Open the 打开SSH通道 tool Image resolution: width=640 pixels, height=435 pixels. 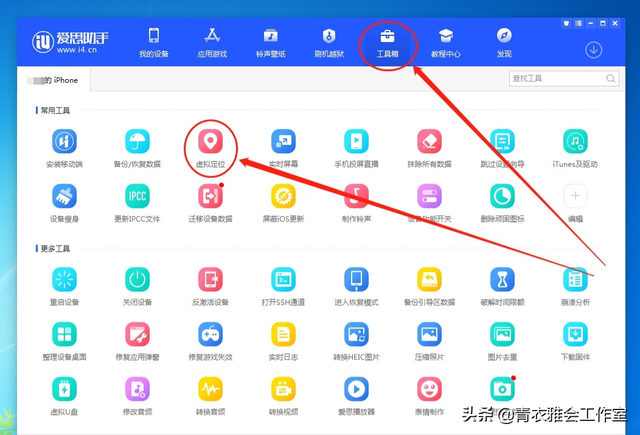point(283,280)
